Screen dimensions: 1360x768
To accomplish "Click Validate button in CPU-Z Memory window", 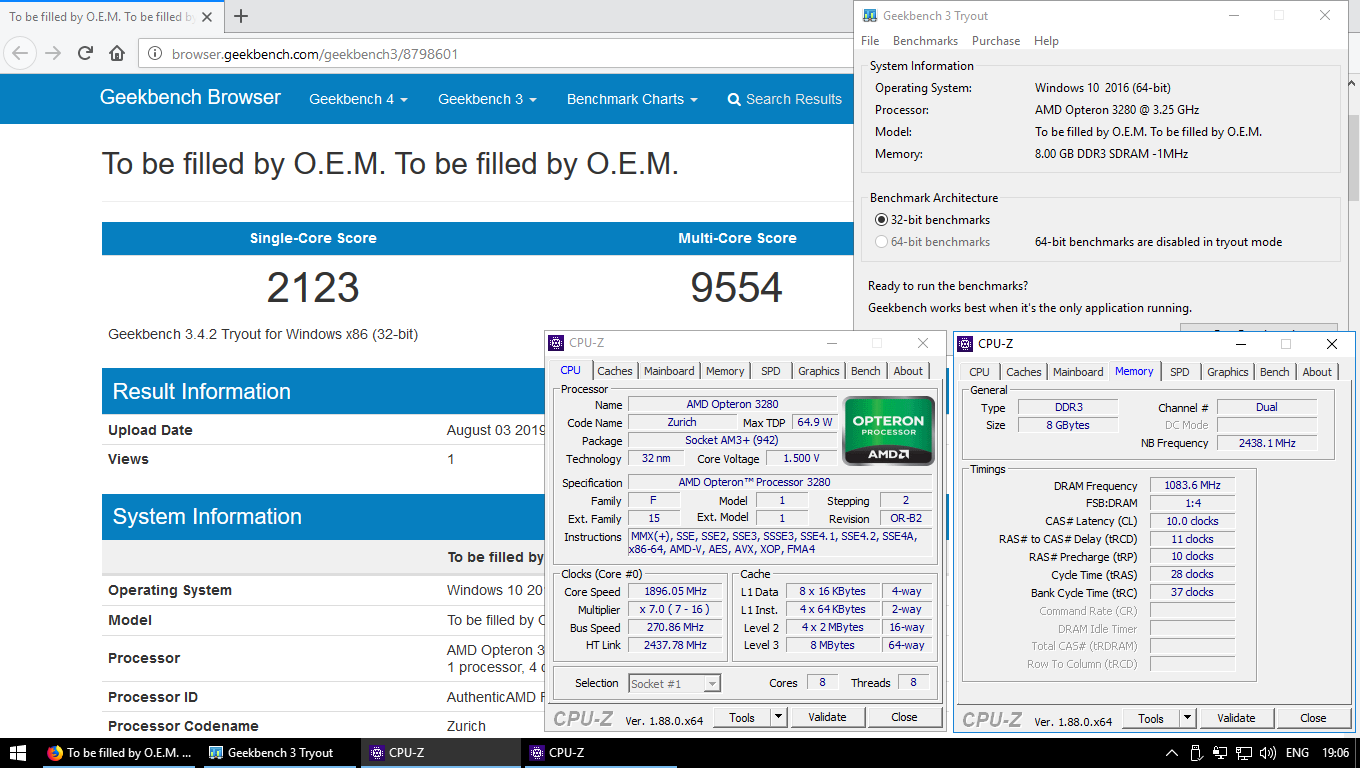I will tap(1236, 718).
